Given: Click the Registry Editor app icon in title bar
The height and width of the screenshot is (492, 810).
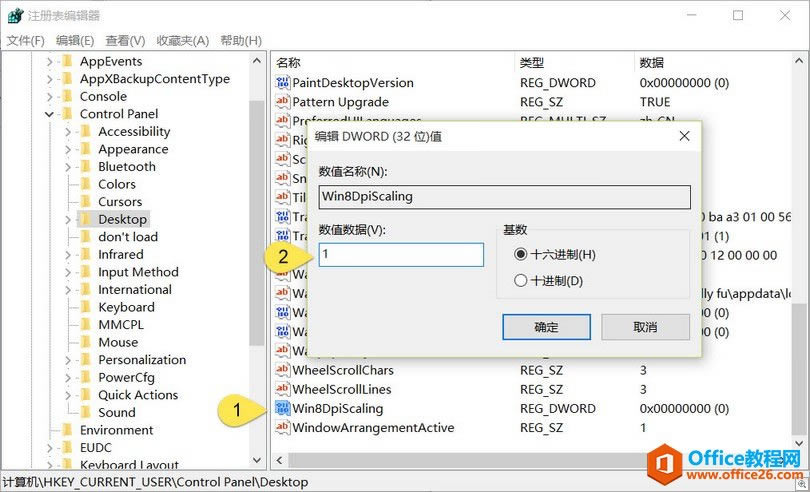Looking at the screenshot, I should click(x=15, y=16).
